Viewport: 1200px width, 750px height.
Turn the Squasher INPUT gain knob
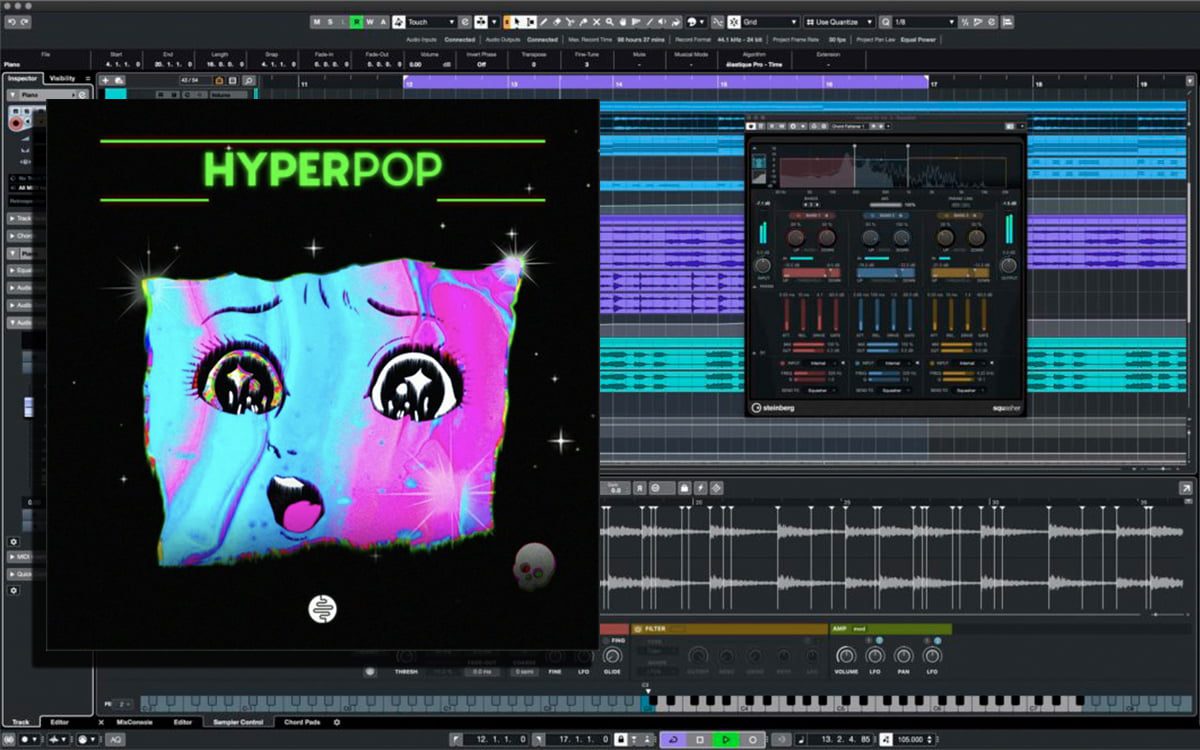tap(763, 266)
